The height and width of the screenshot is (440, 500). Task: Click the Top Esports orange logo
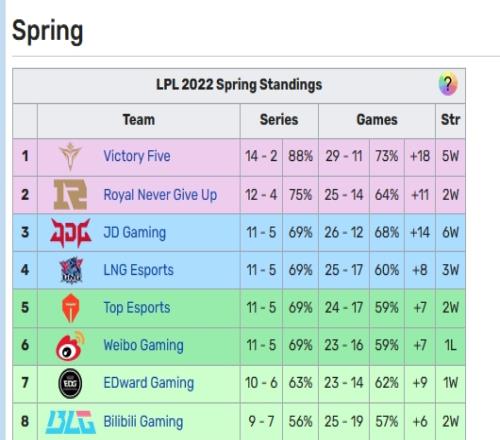coord(70,308)
